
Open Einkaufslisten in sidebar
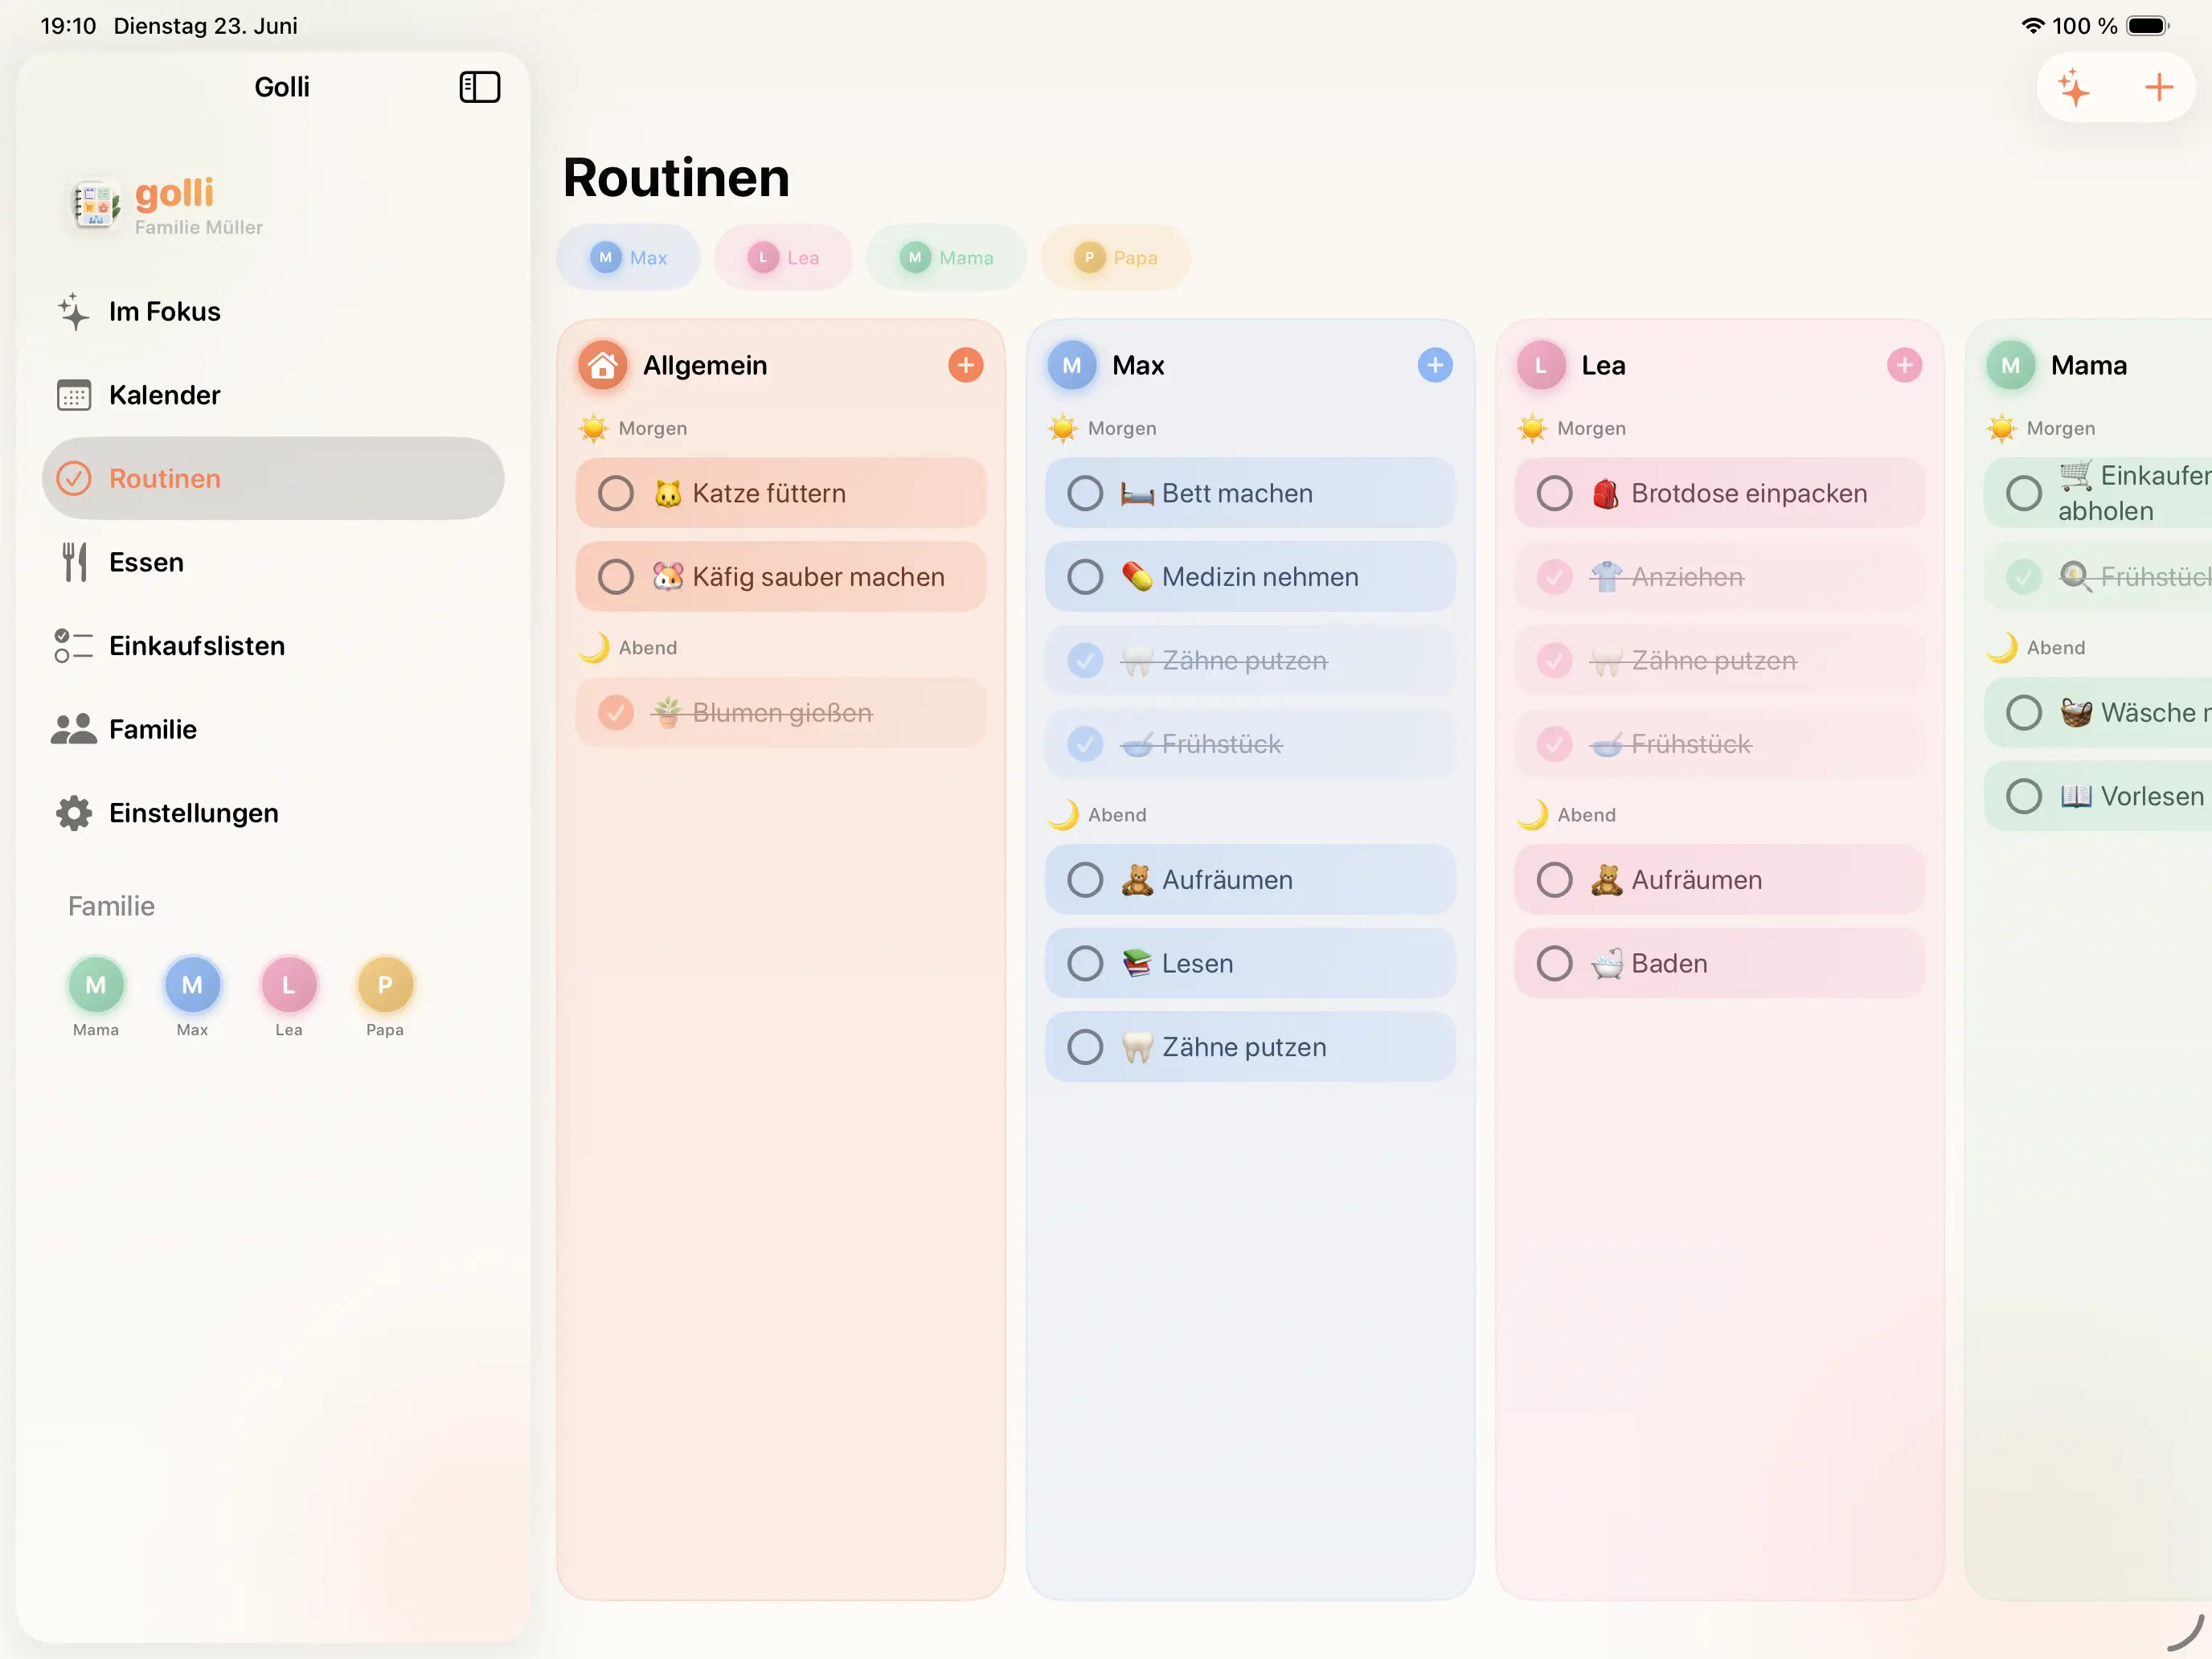tap(272, 646)
